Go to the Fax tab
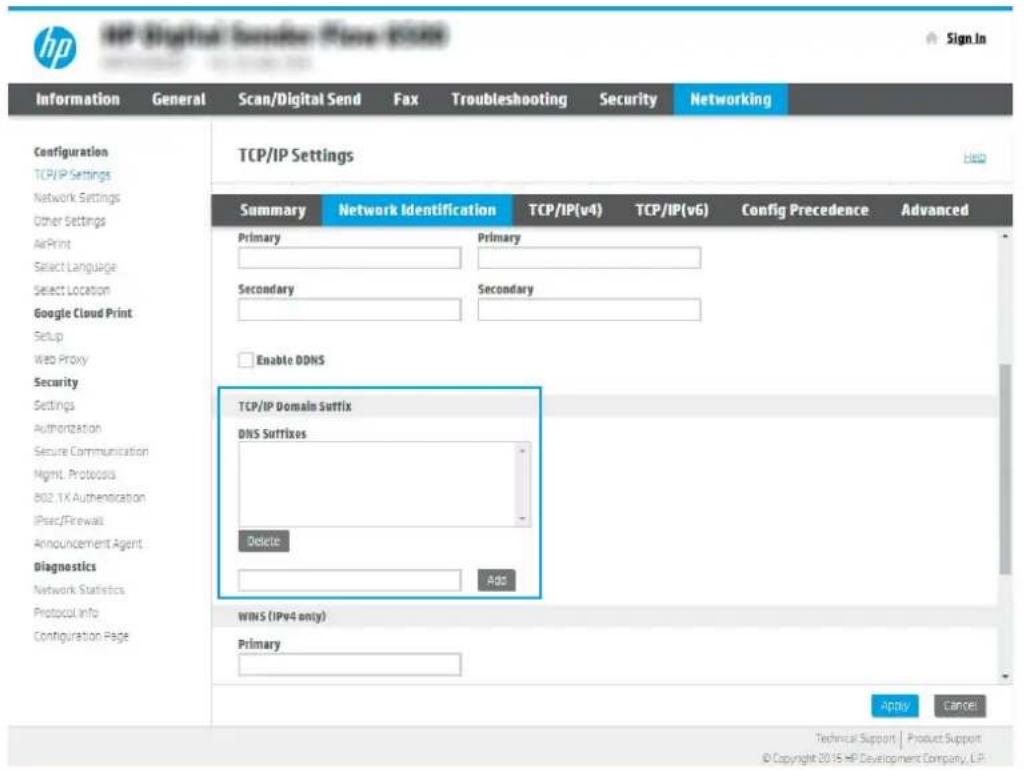1024x770 pixels. point(406,99)
